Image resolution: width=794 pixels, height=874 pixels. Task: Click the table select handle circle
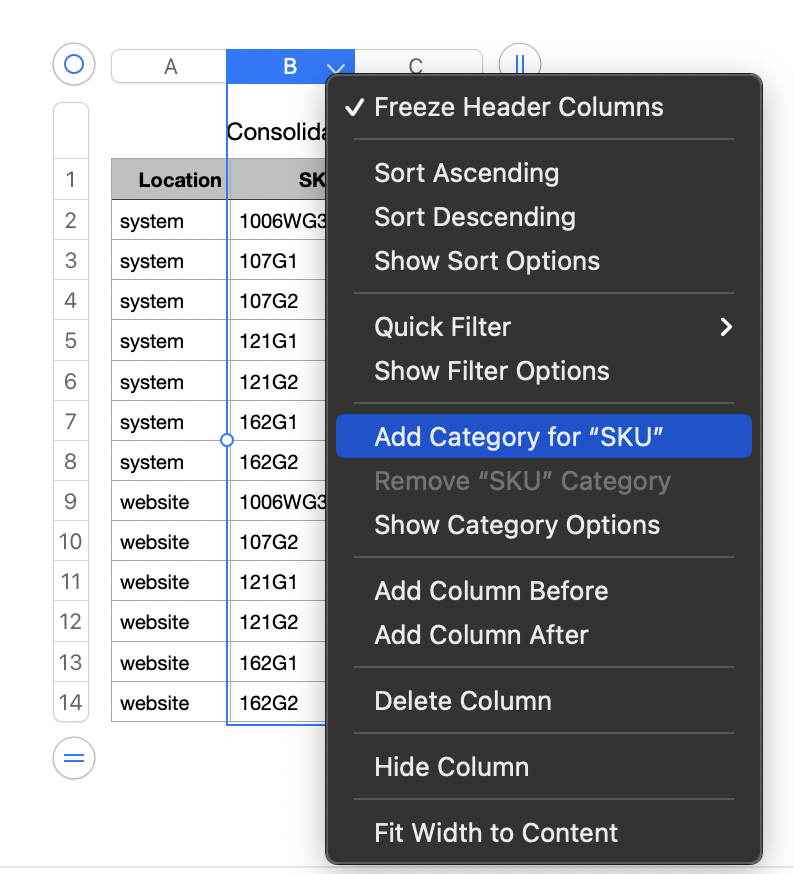click(73, 65)
